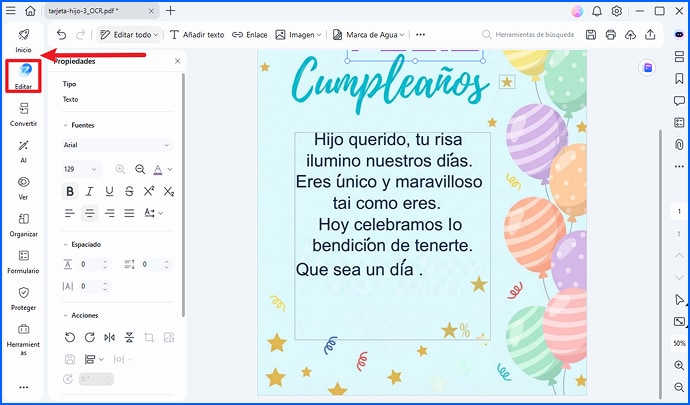This screenshot has height=405, width=690.
Task: Go to the Home icon
Action: coord(30,11)
